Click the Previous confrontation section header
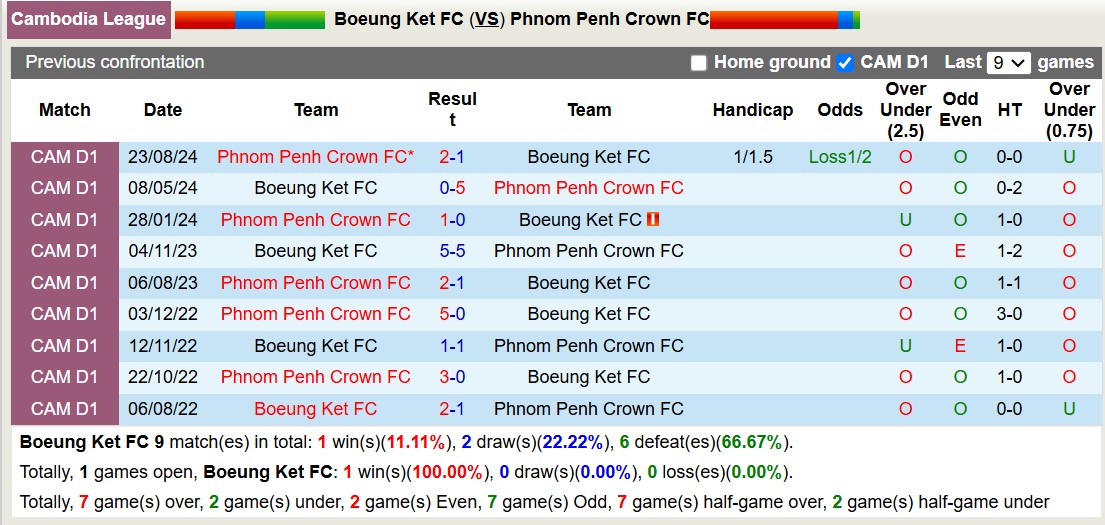 (115, 62)
